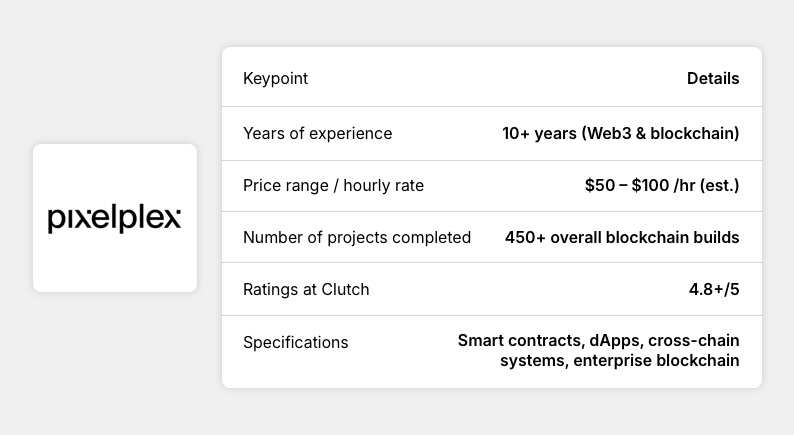Click the stylized x in pixelplex logo
The image size is (794, 435).
172,217
